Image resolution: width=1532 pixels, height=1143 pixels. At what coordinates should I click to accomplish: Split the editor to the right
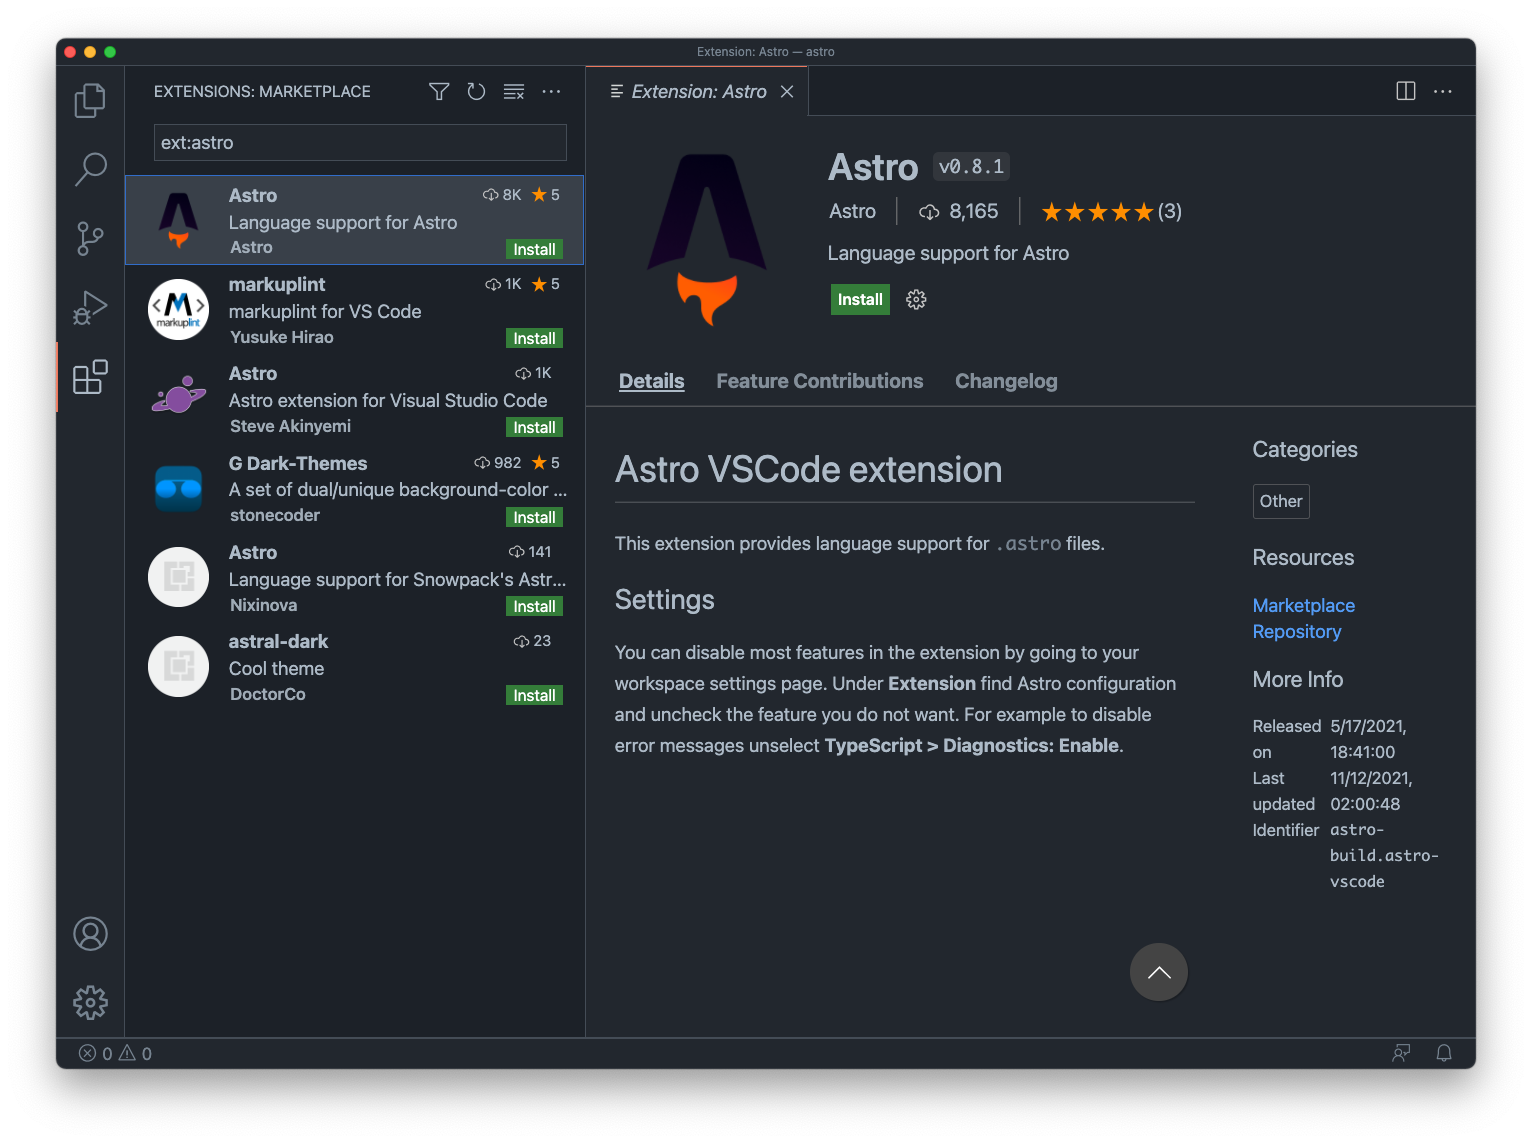pos(1405,91)
